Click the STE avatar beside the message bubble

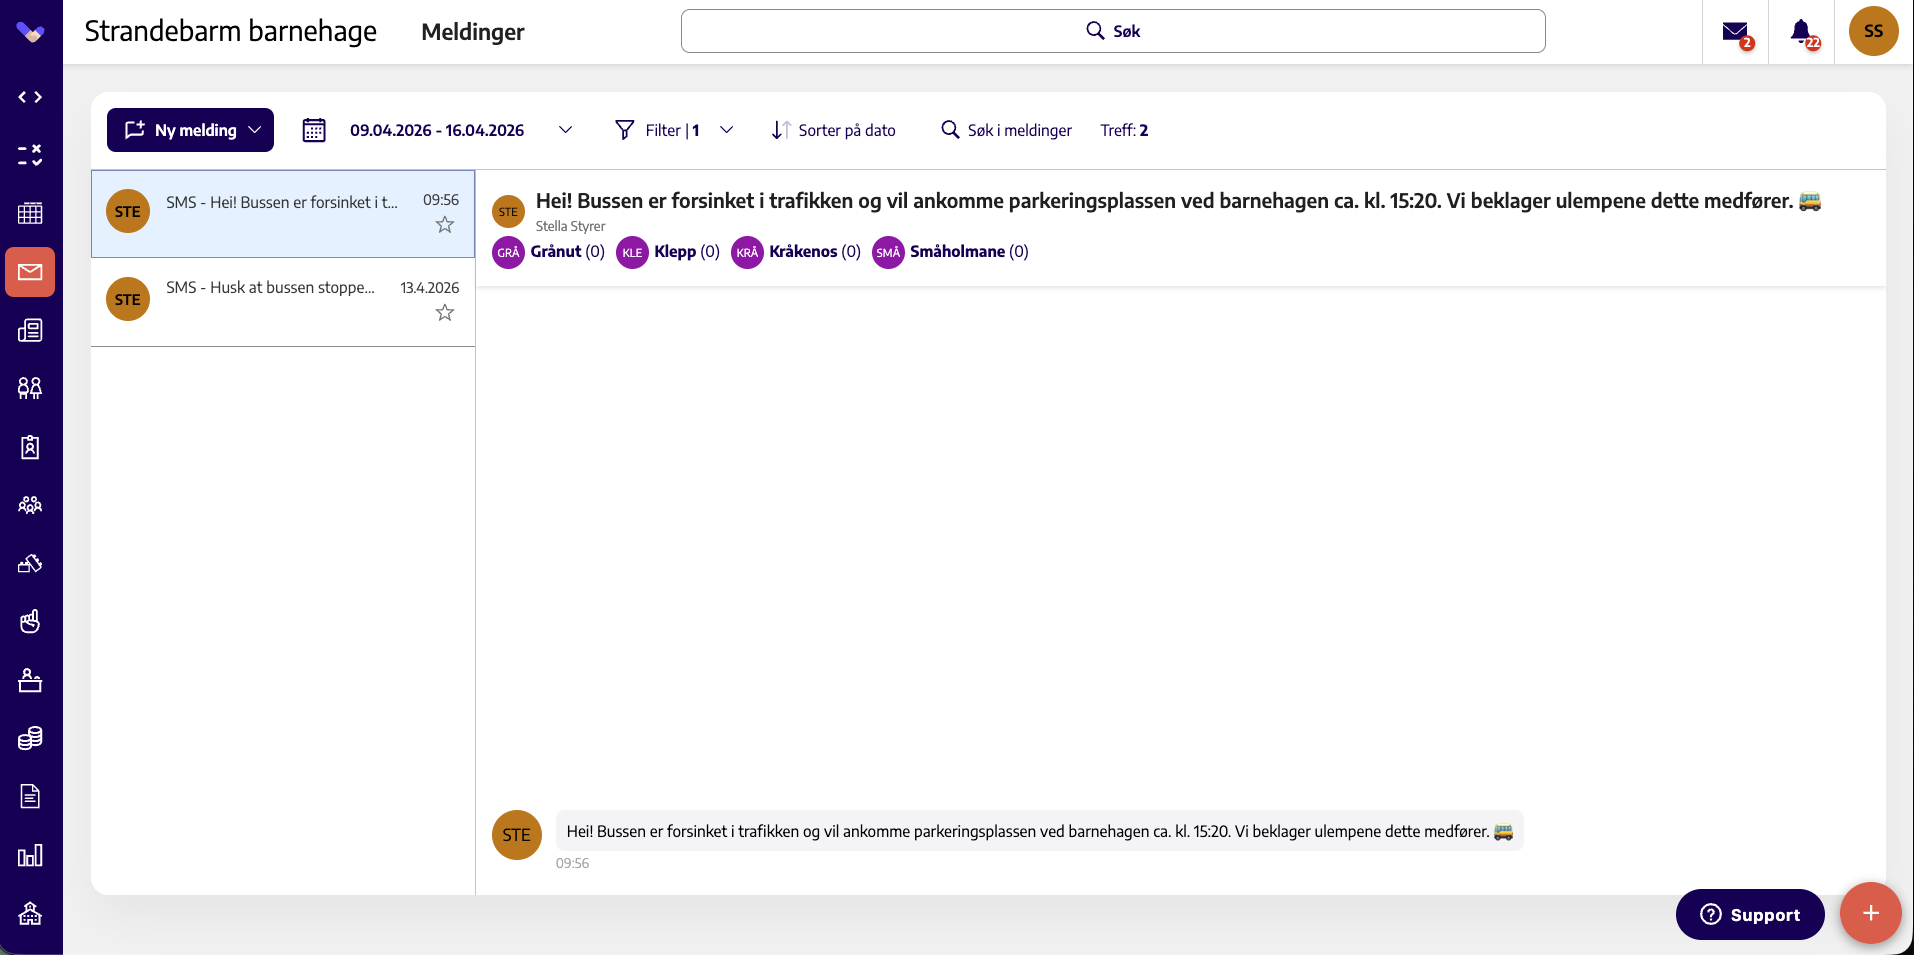pos(517,835)
